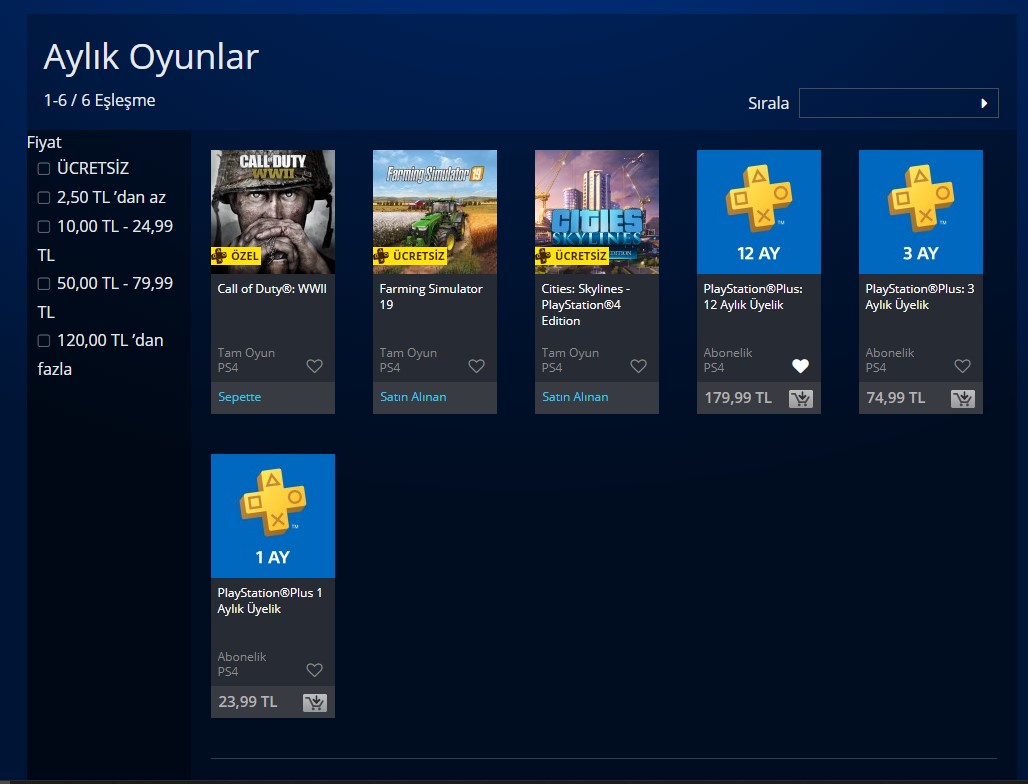
Task: Click the Aylık Oyunlar heading
Action: click(151, 57)
